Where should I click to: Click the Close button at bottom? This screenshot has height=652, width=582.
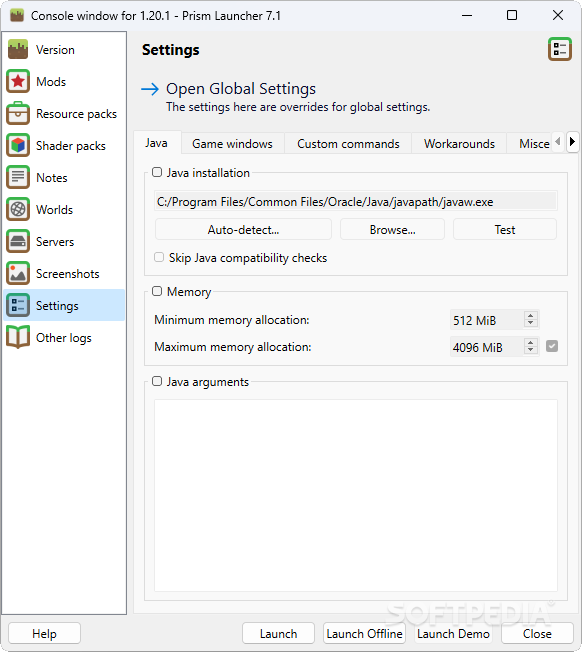[x=537, y=633]
